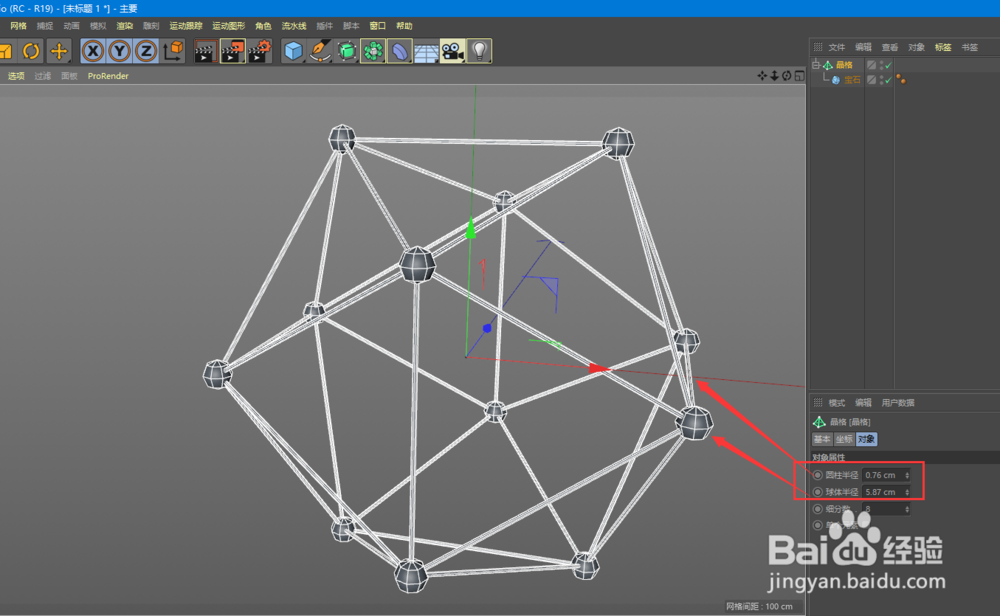Select the 宝石 object name
Screen dimensions: 1000x616
click(852, 80)
